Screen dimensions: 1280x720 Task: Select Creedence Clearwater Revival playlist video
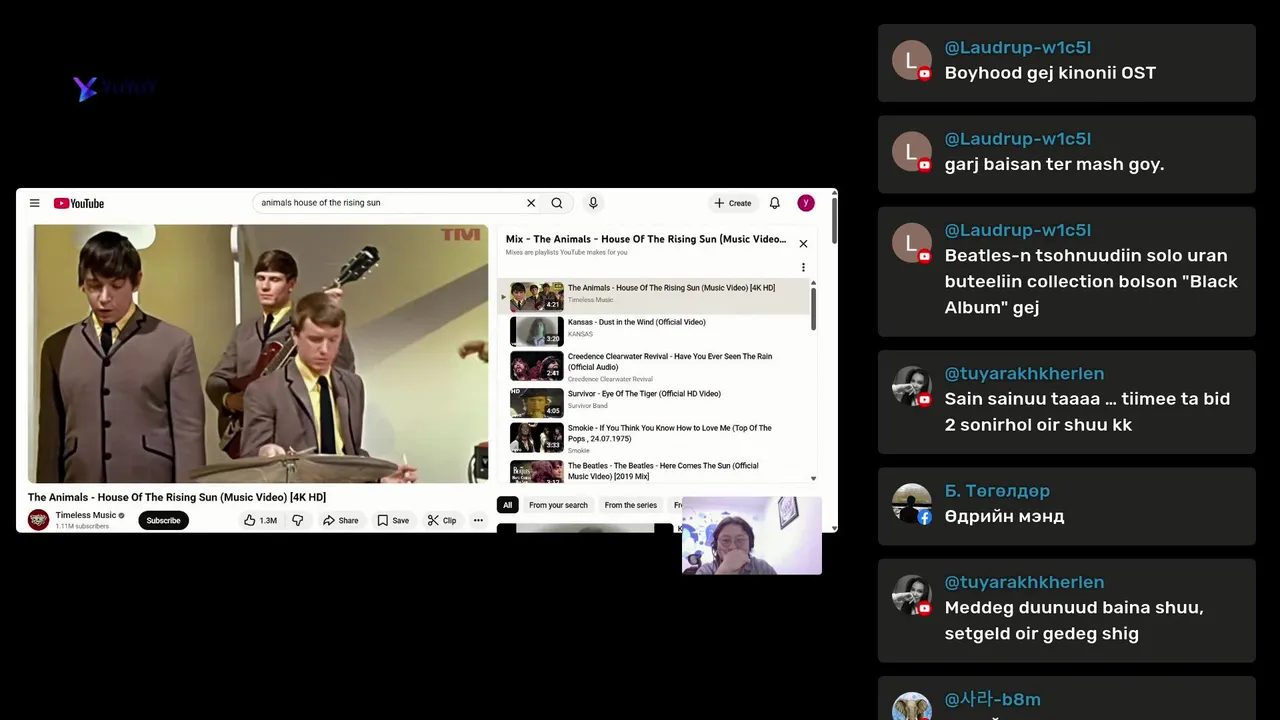[656, 366]
